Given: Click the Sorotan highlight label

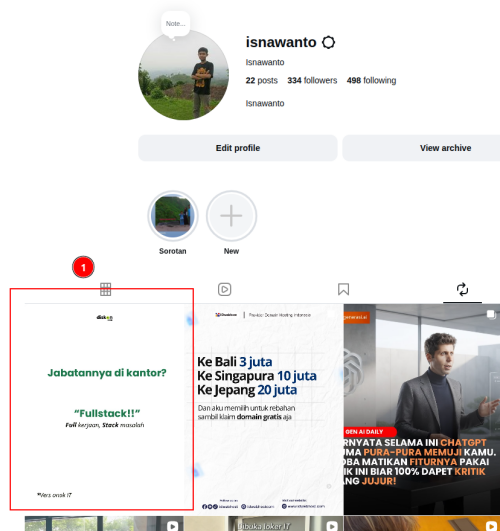Looking at the screenshot, I should [173, 251].
